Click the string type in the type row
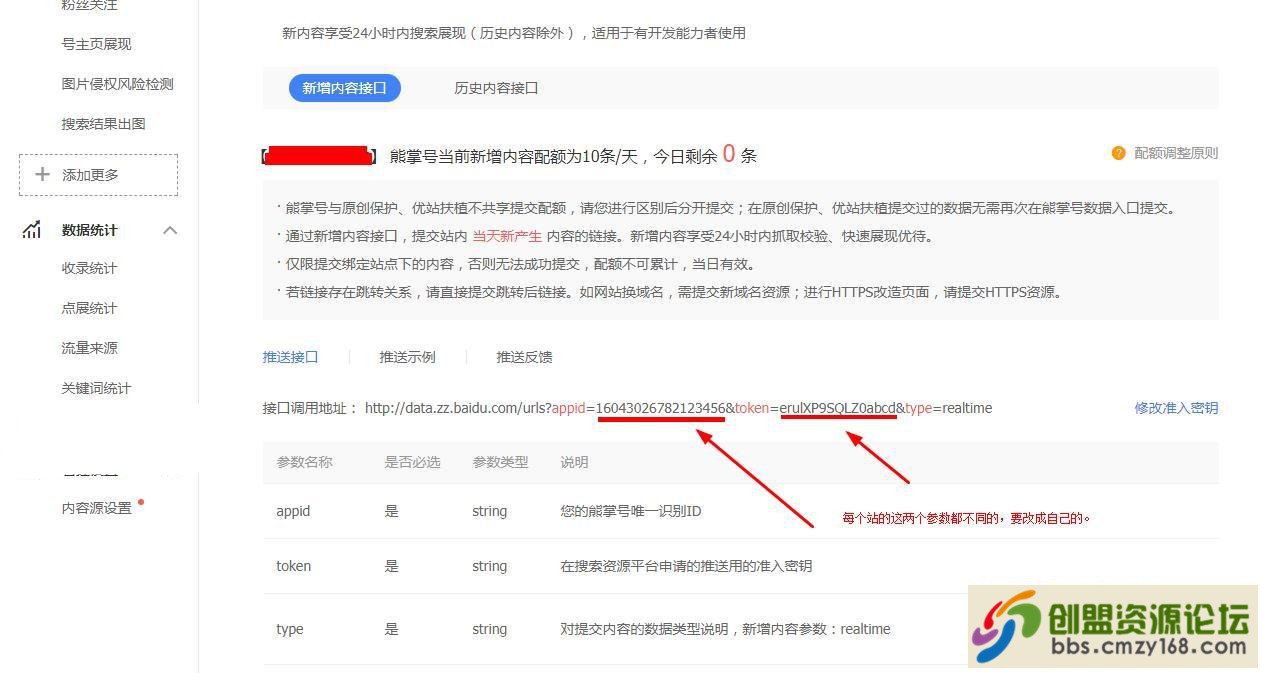This screenshot has width=1263, height=673. (x=489, y=629)
